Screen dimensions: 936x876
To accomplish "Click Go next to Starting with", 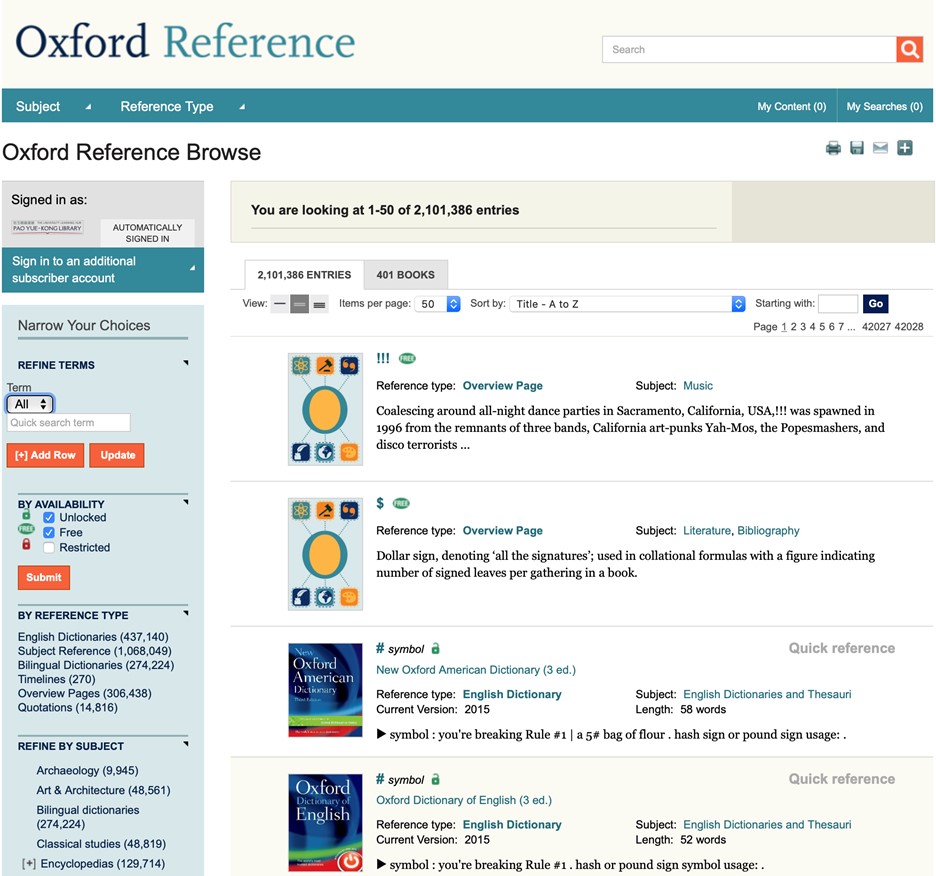I will coord(876,303).
